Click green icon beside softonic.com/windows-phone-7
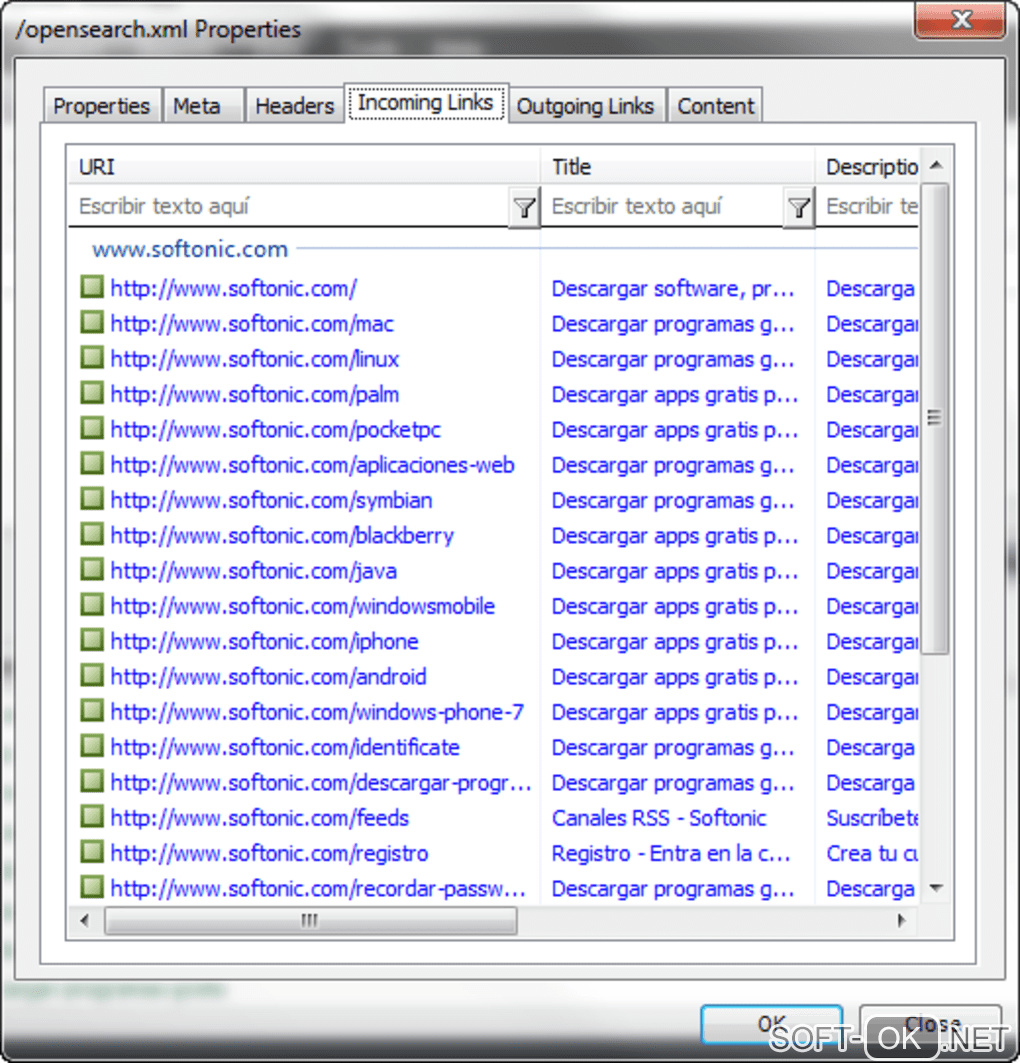 click(x=91, y=710)
